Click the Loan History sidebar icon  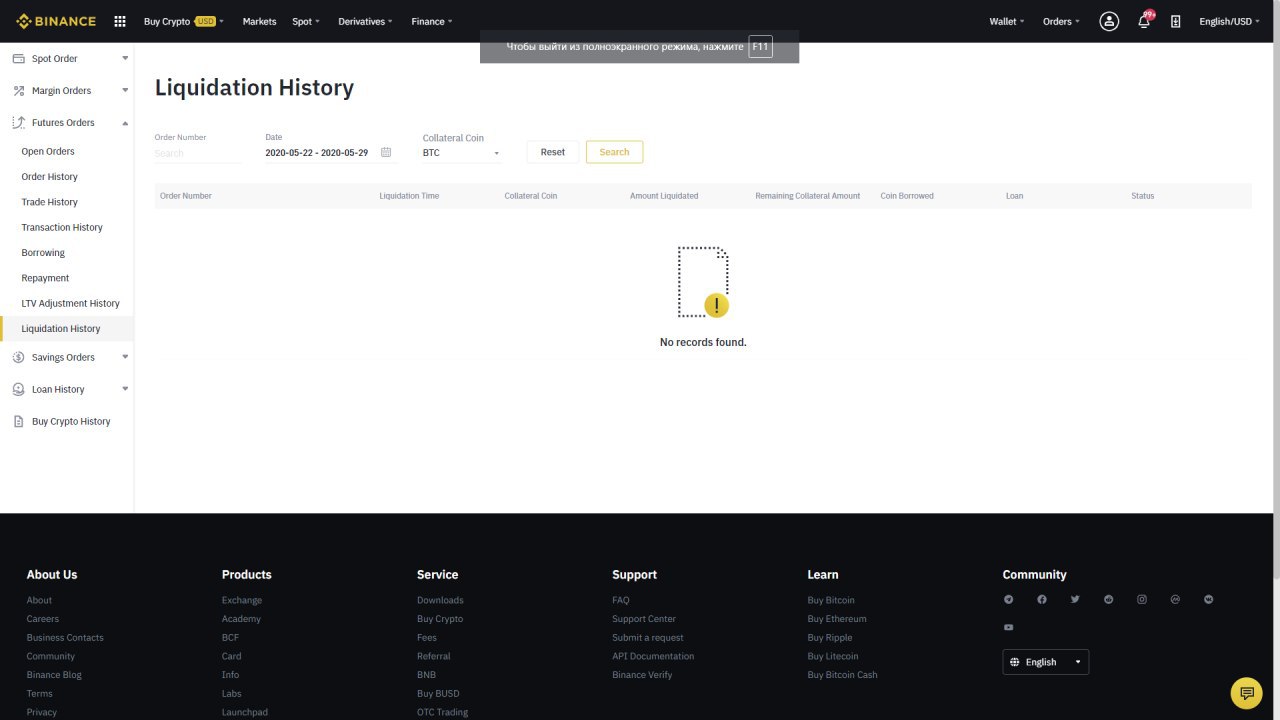(18, 389)
